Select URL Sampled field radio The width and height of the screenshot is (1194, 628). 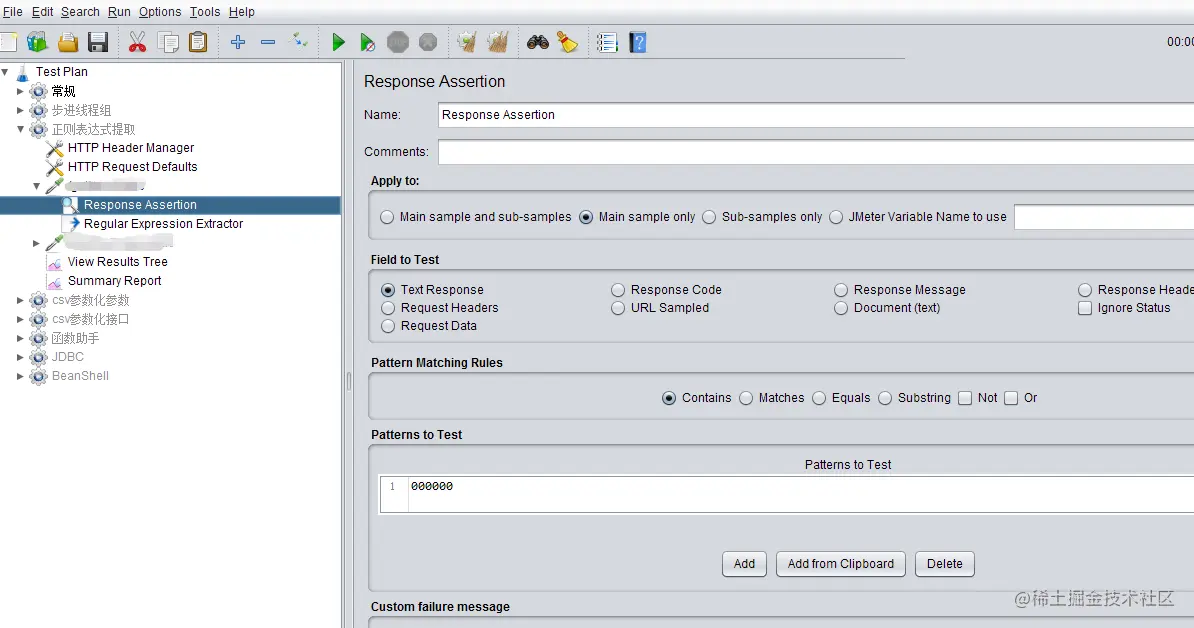point(618,308)
